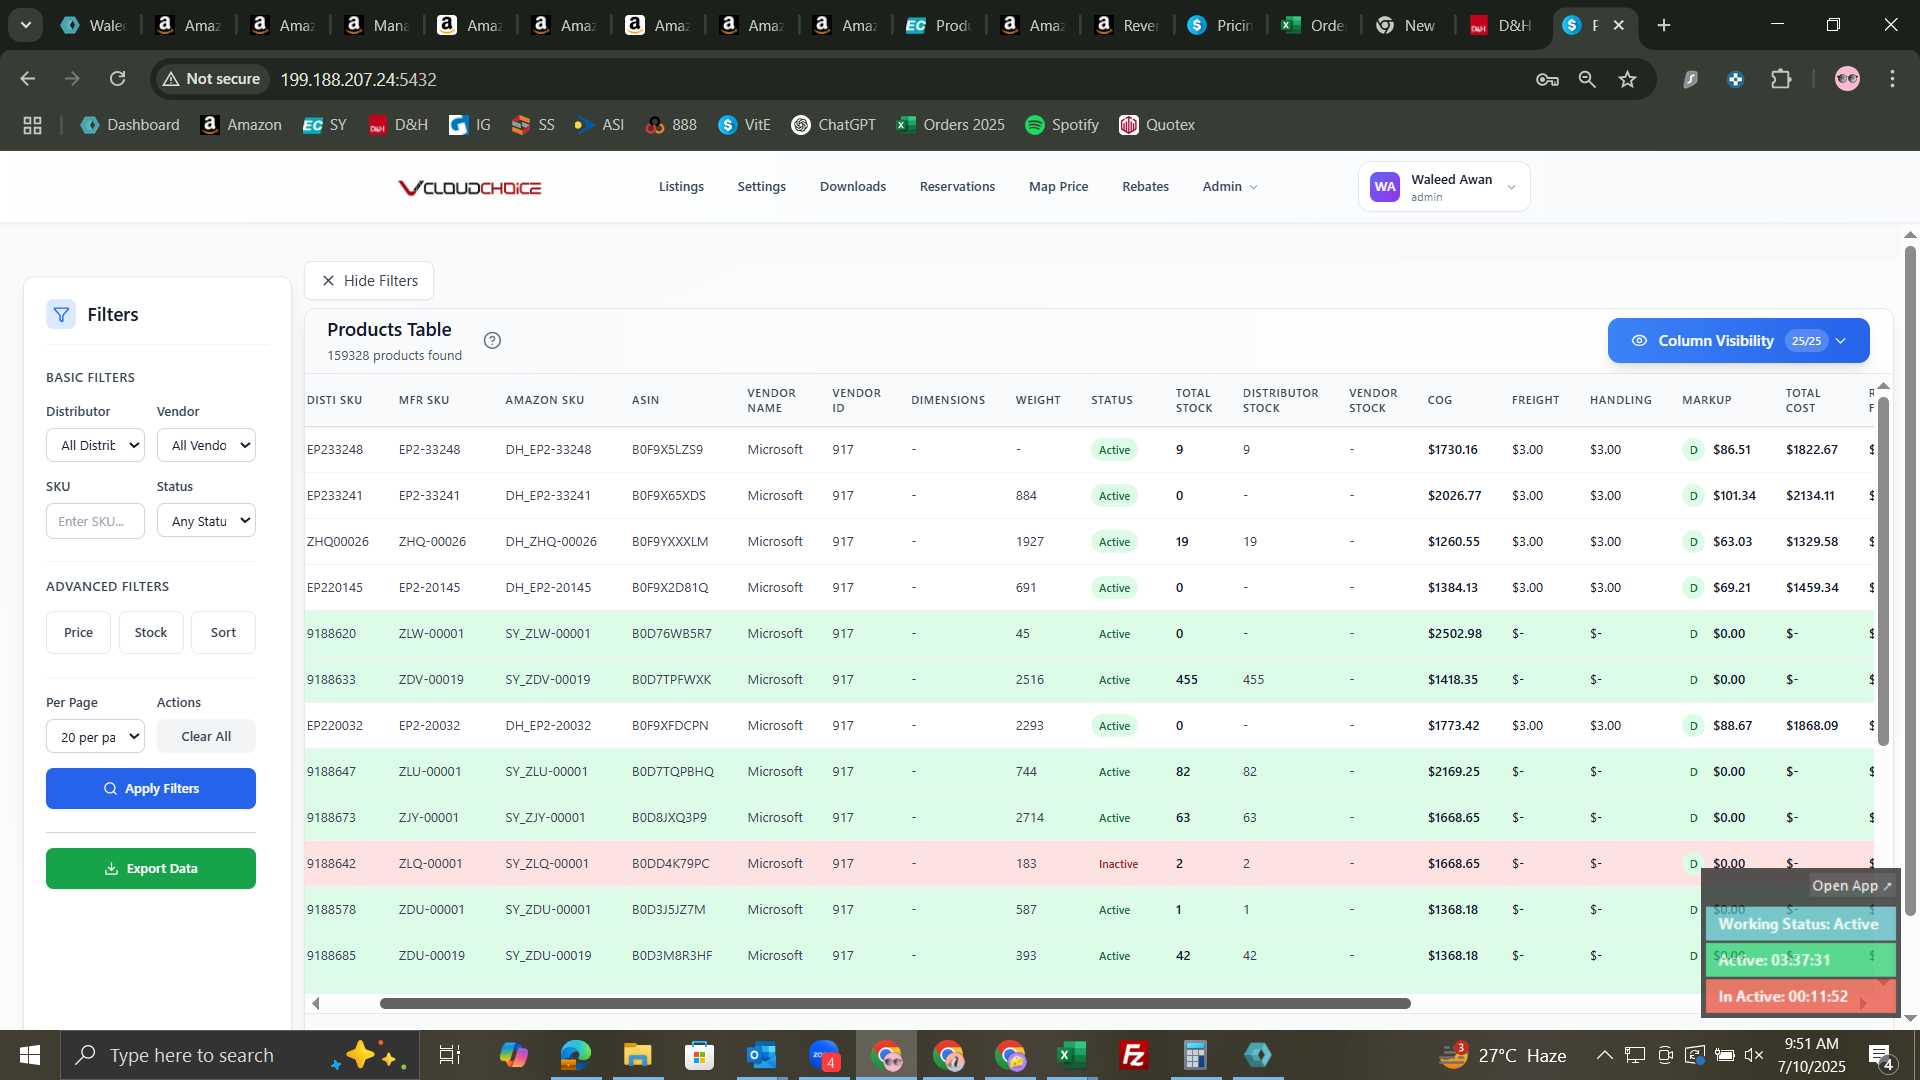
Task: Click the page vertical scrollbar thumb
Action: pyautogui.click(x=1910, y=580)
